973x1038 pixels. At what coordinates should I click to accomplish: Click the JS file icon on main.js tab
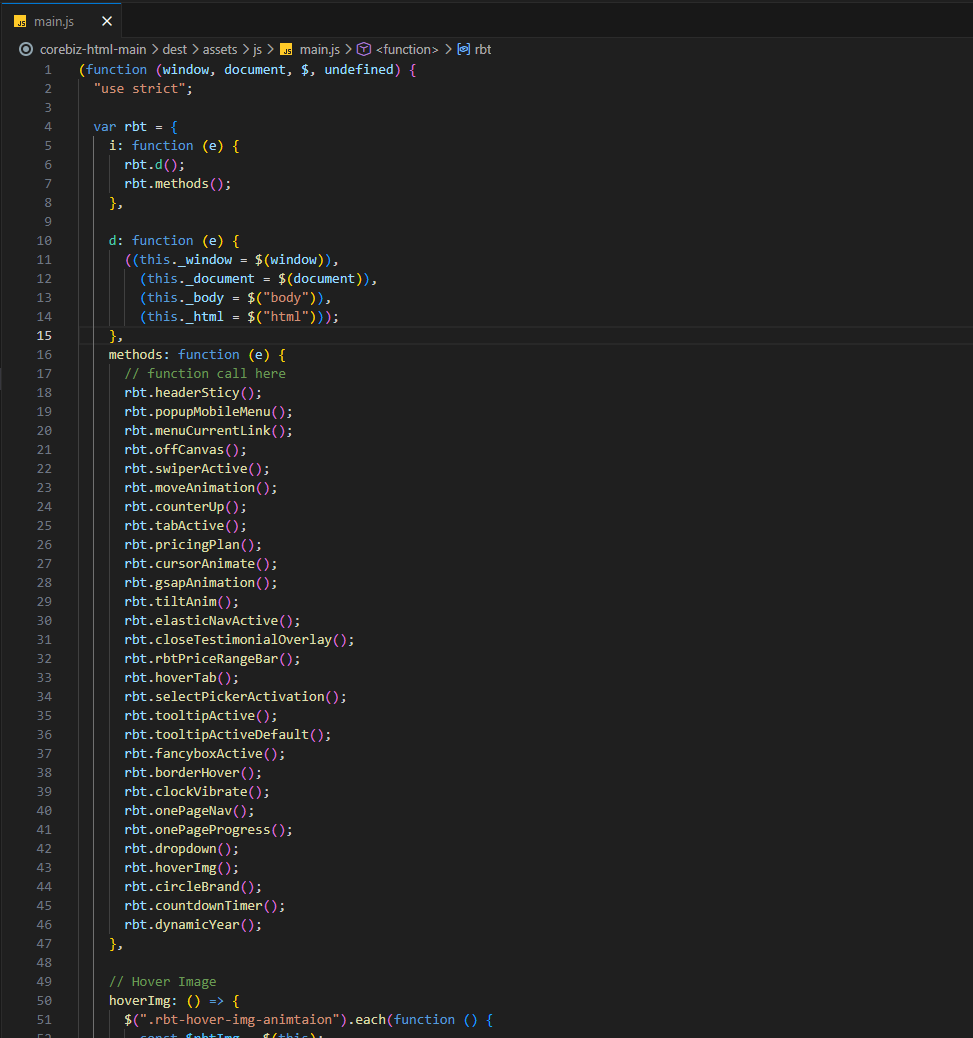21,22
